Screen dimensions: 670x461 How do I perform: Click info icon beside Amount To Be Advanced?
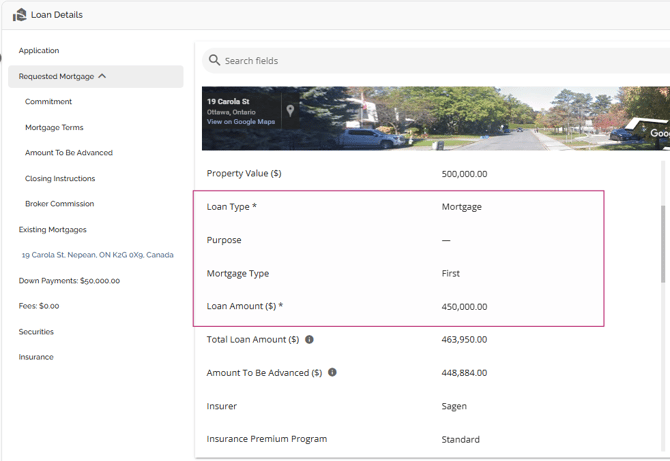tap(332, 373)
